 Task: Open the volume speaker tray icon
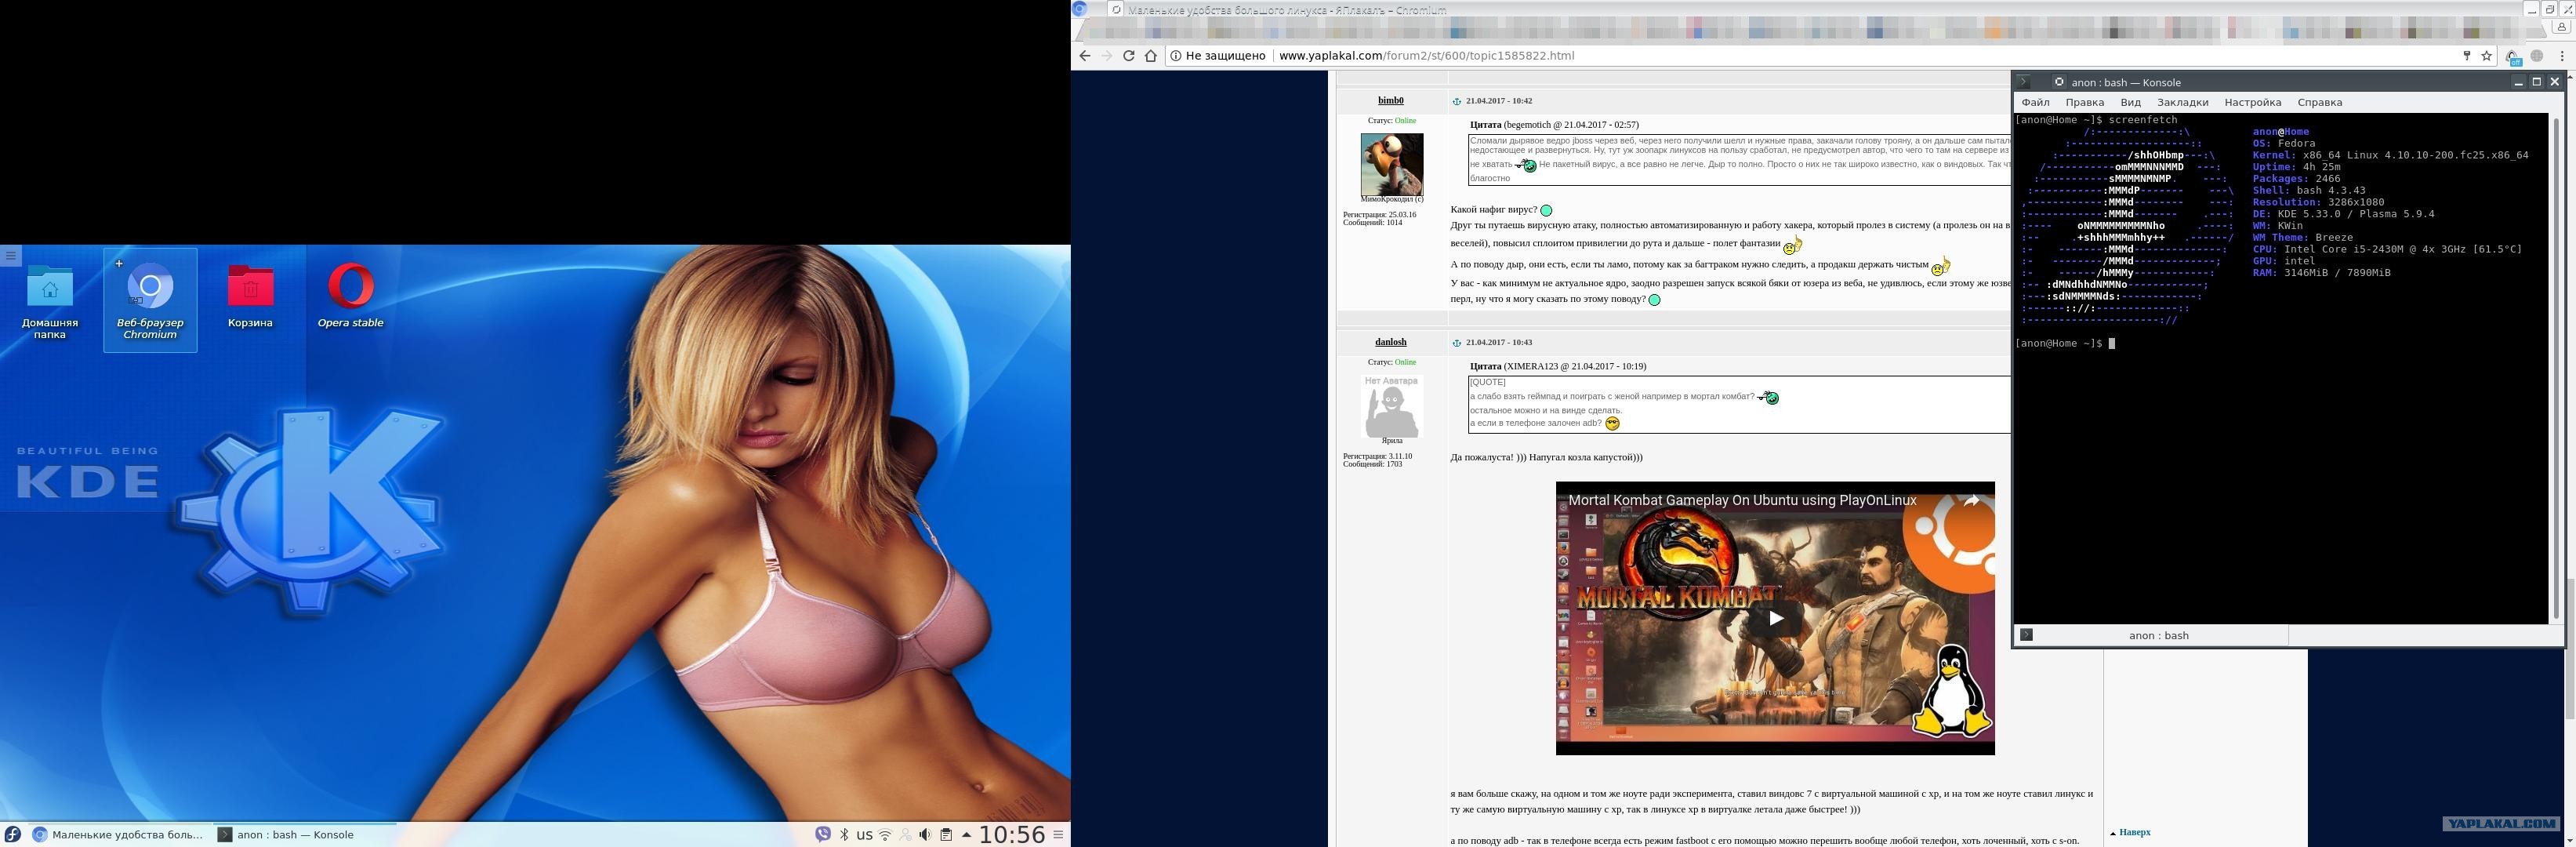925,834
